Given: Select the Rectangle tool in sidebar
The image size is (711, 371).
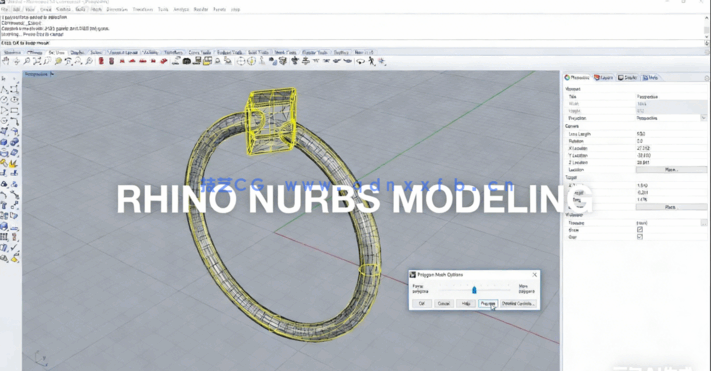Looking at the screenshot, I should click(x=15, y=110).
